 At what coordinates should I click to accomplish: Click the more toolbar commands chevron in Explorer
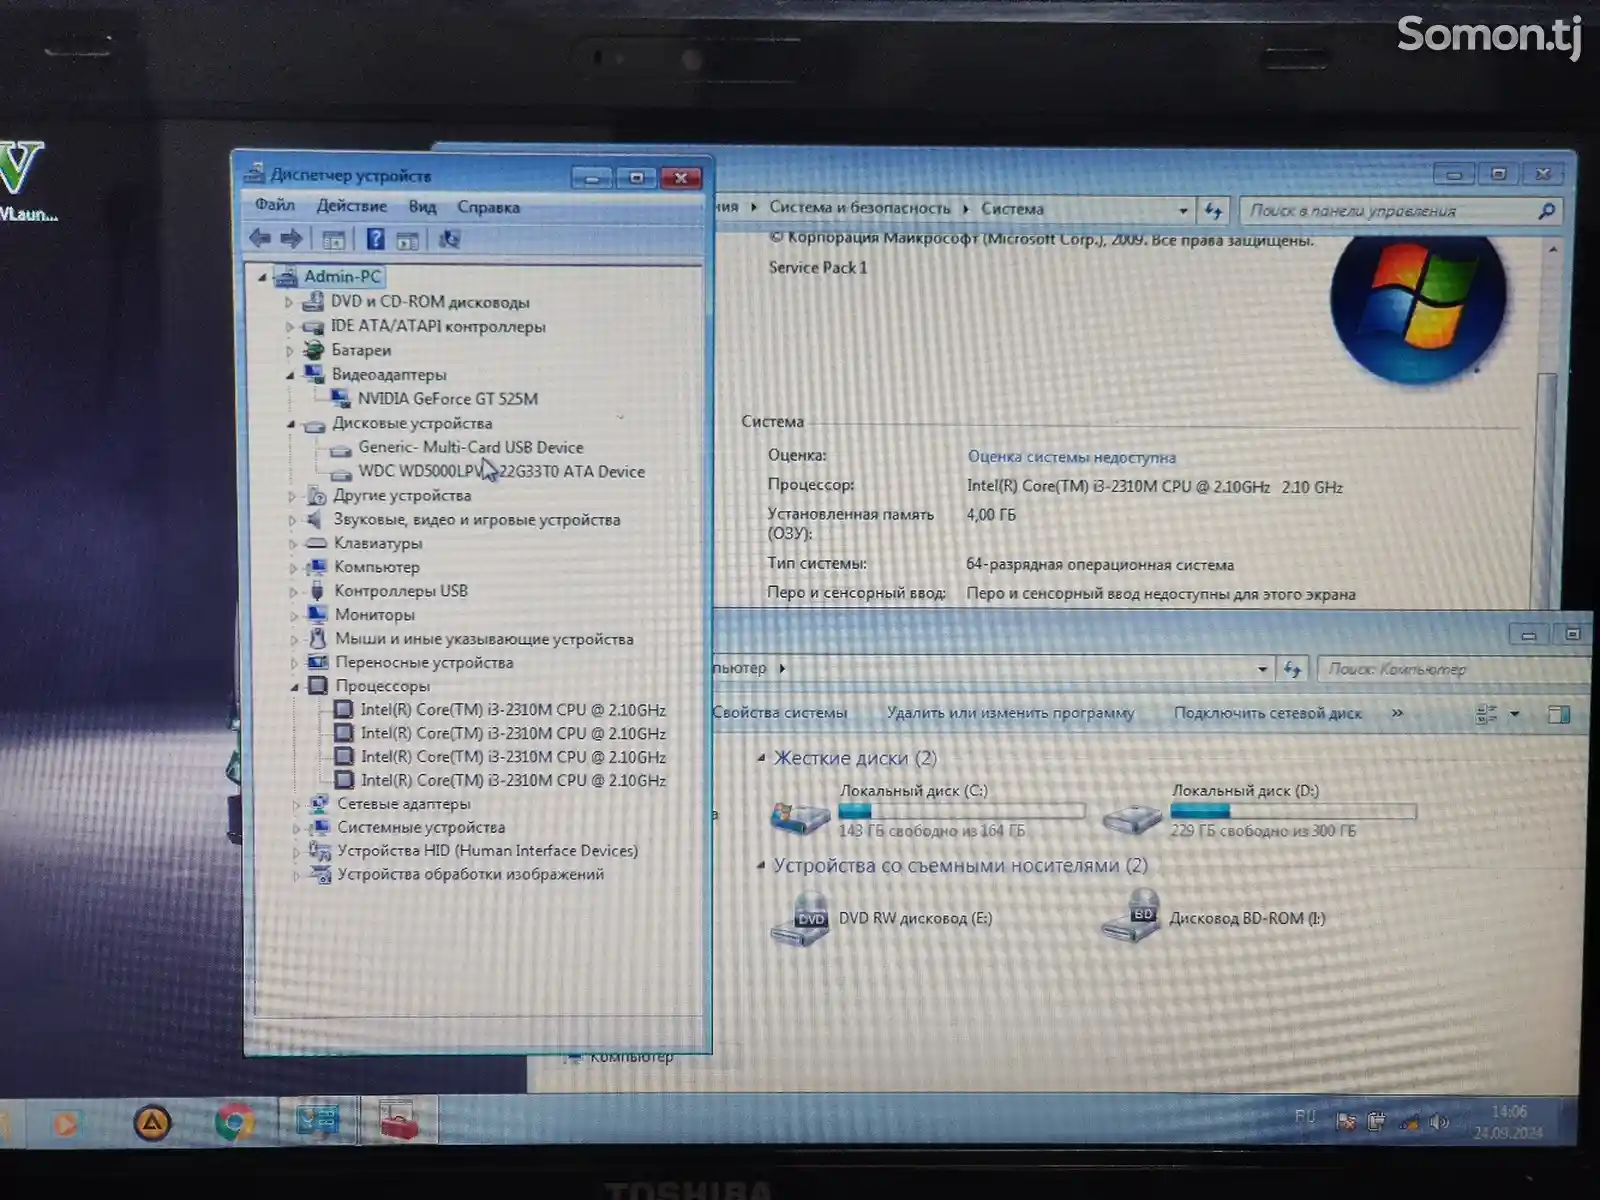1397,713
